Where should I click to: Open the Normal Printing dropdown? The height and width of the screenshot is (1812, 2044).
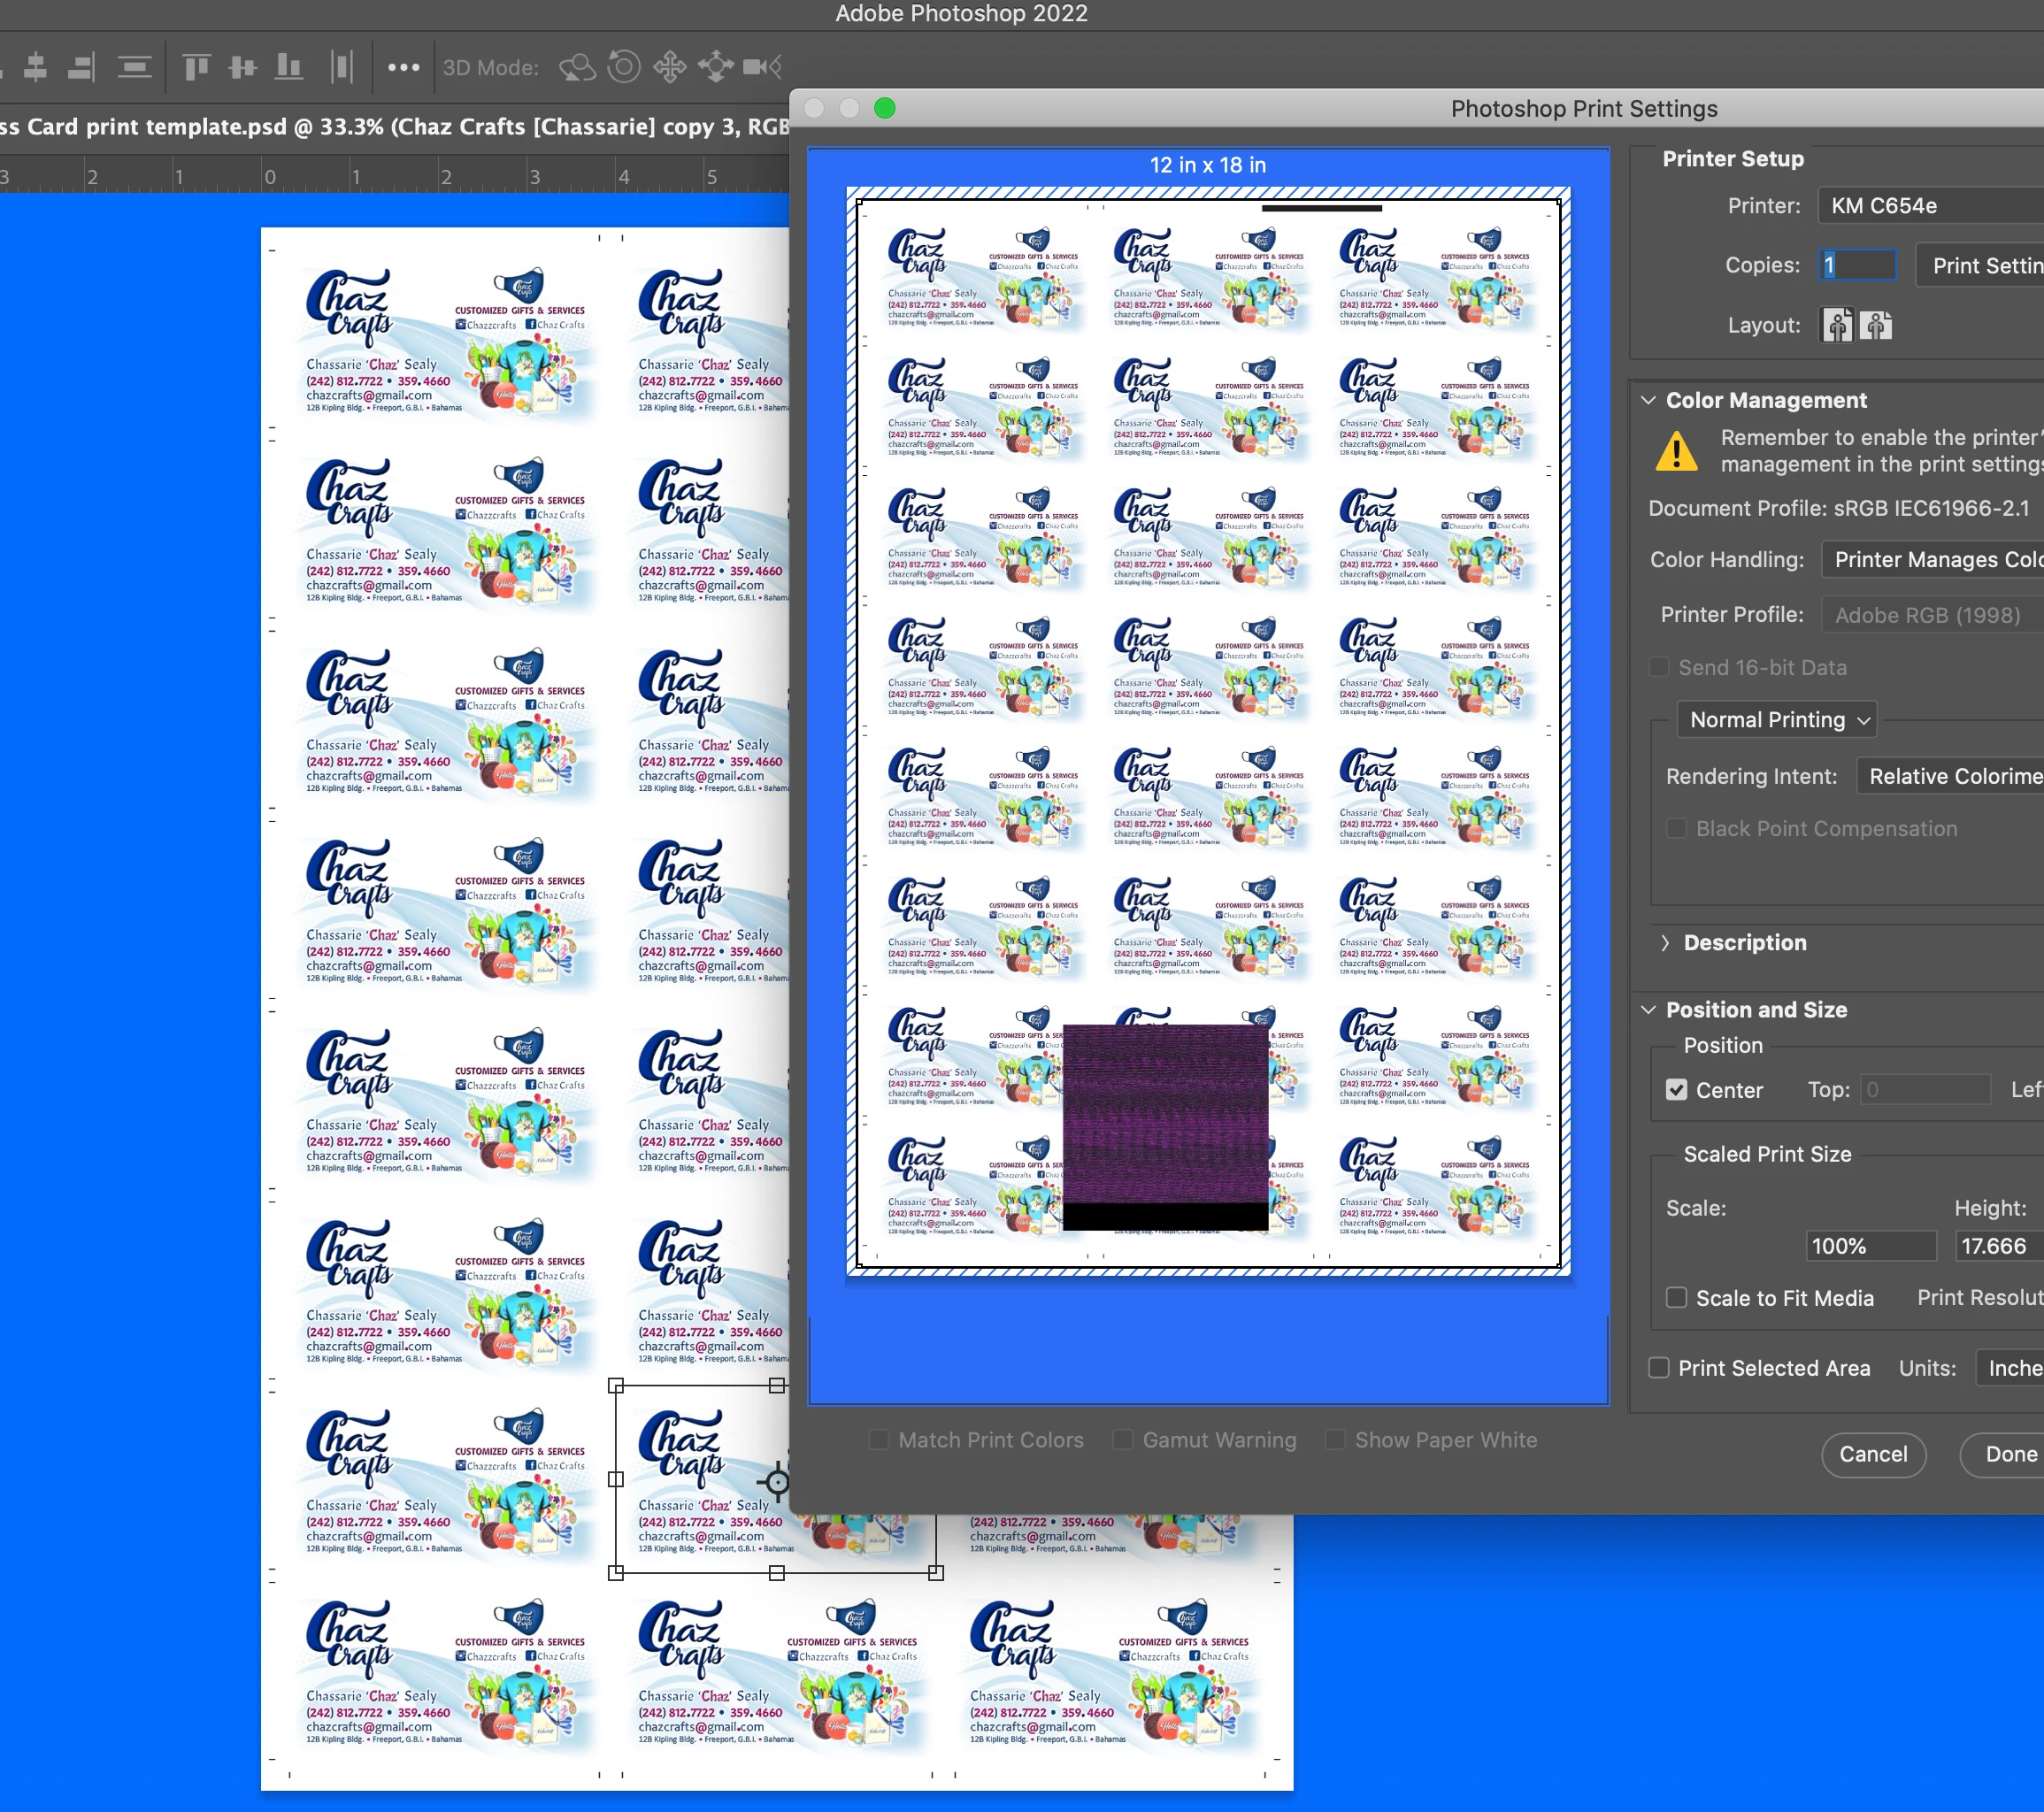(x=1778, y=720)
